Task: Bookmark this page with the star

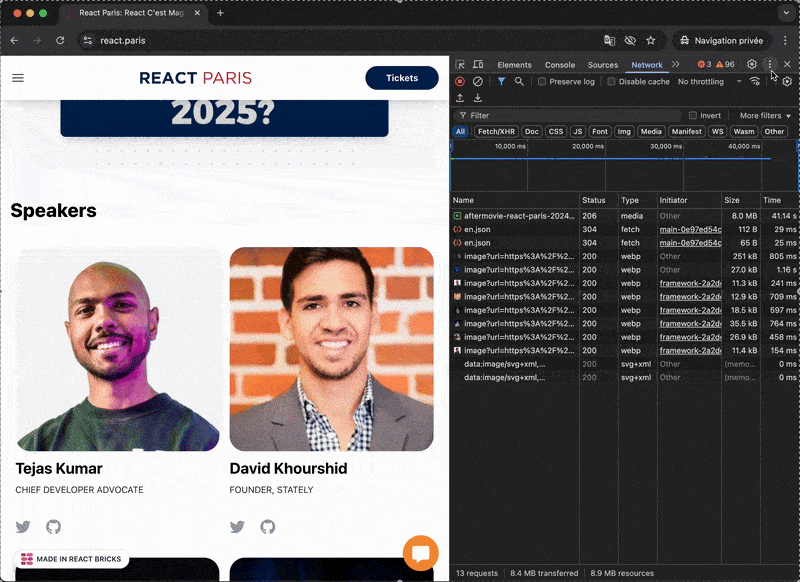Action: (651, 40)
